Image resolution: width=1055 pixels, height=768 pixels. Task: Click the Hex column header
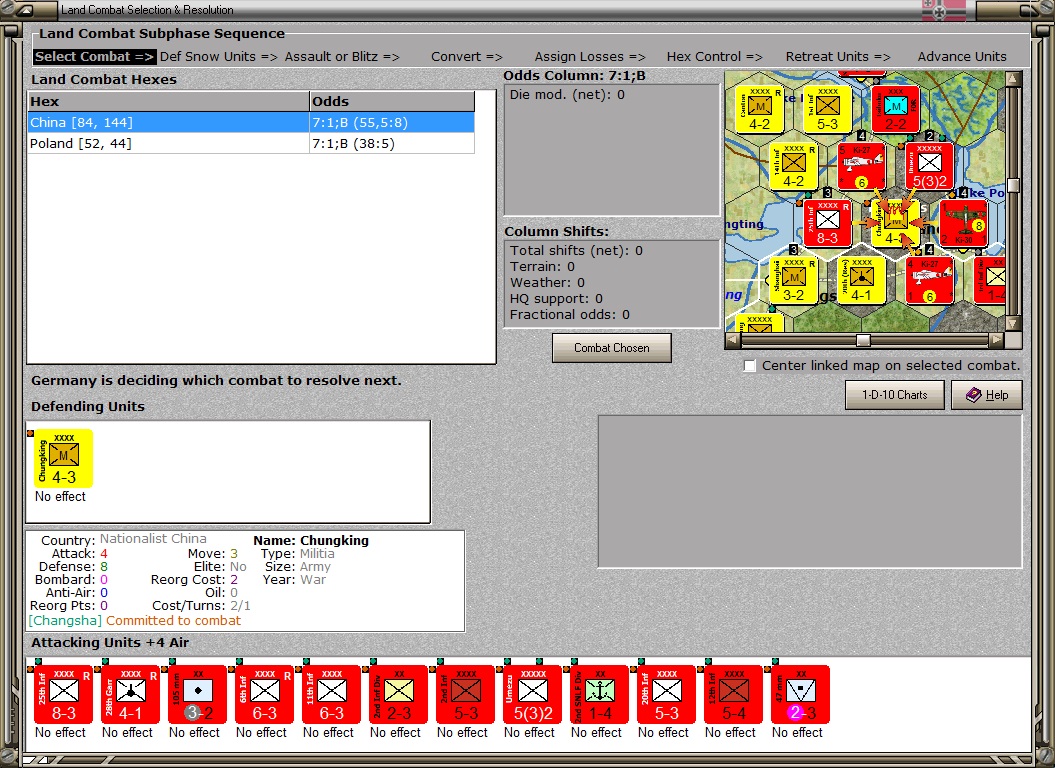click(x=168, y=102)
